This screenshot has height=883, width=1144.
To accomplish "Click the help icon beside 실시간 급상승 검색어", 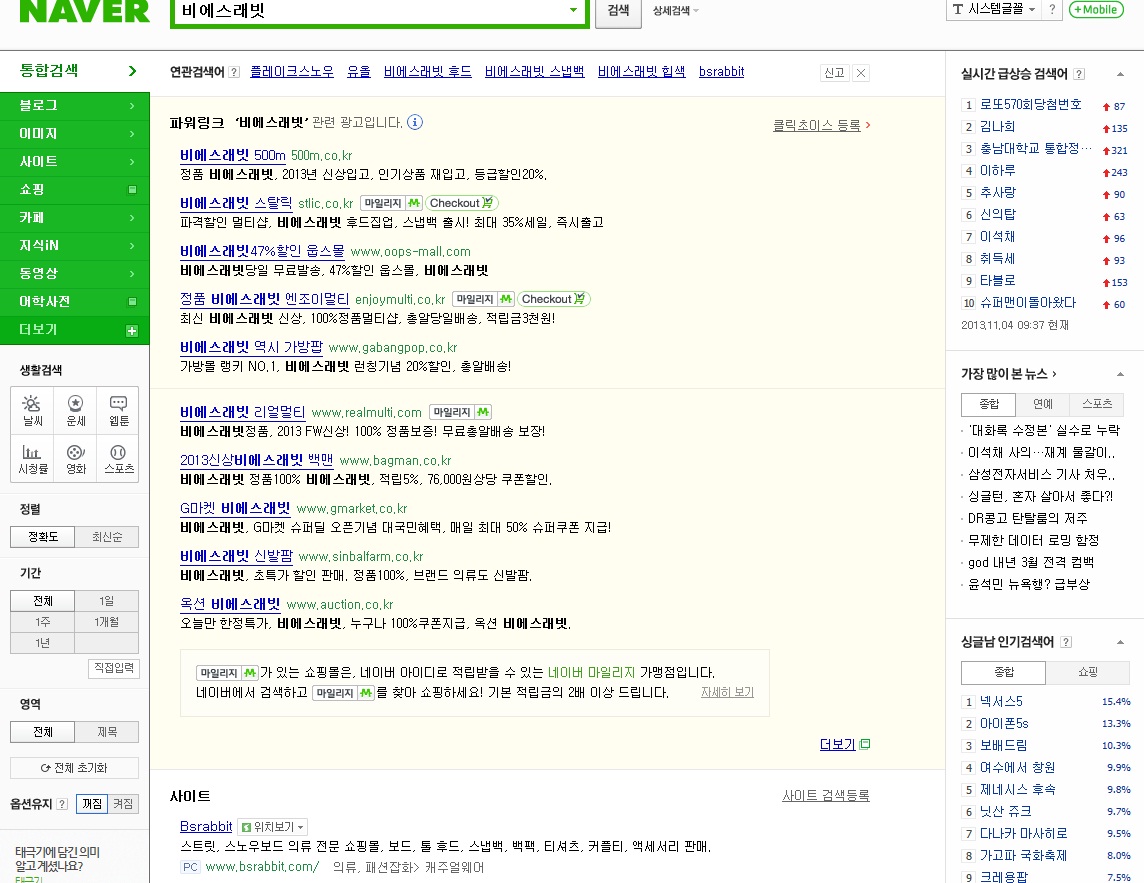I will 1079,74.
